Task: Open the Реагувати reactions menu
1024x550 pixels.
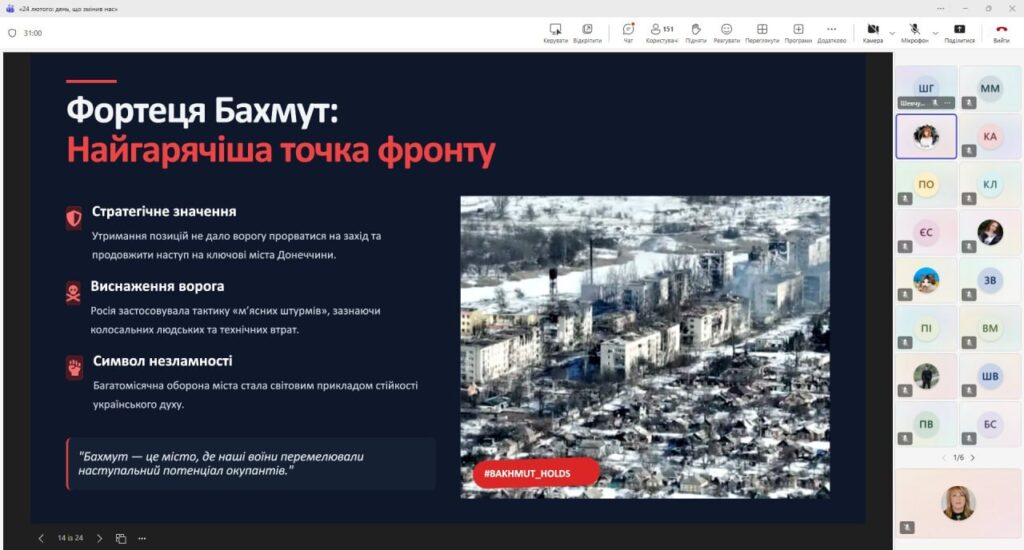Action: pyautogui.click(x=727, y=33)
